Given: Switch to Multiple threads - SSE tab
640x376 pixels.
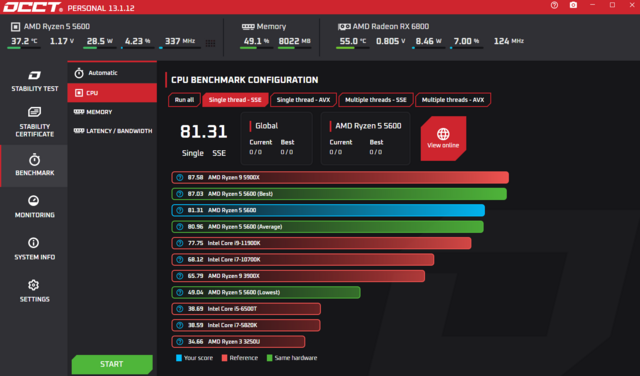Looking at the screenshot, I should point(376,100).
